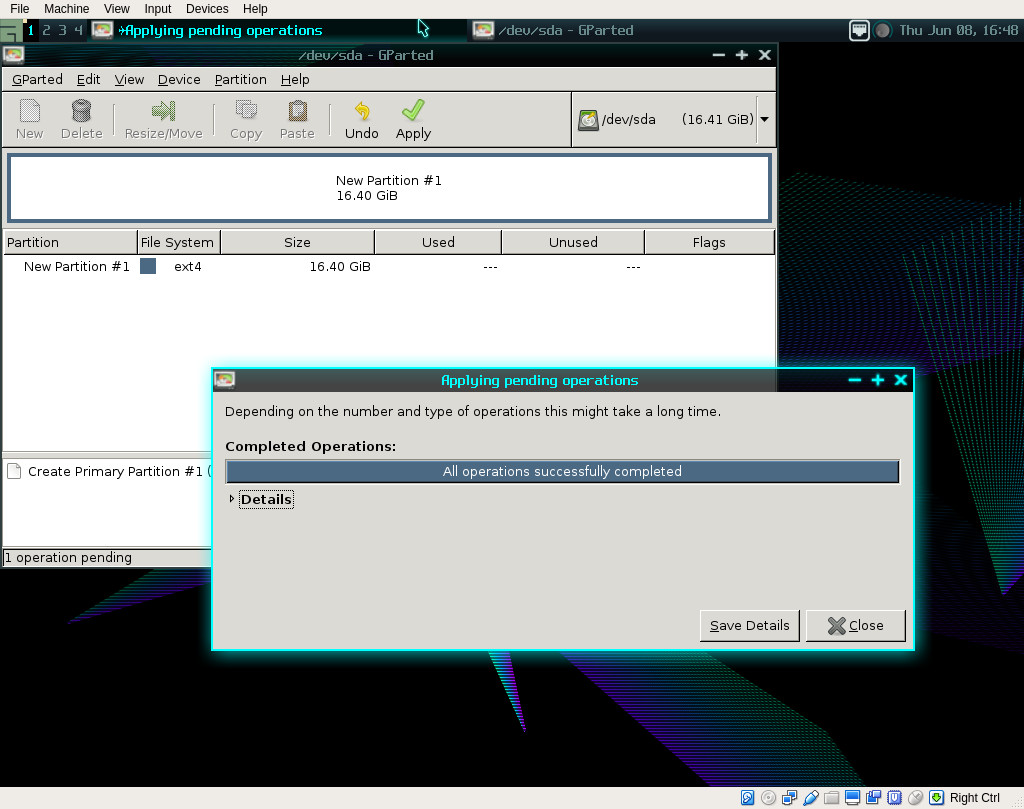Click the network icon in top panel
1024x809 pixels.
(x=859, y=30)
